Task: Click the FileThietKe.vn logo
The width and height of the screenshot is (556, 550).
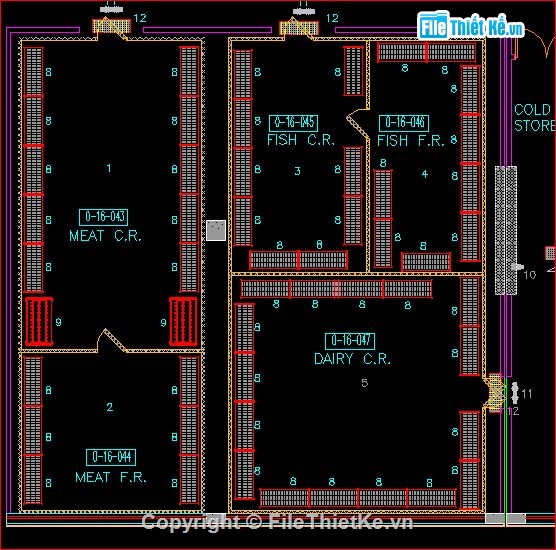Action: (x=470, y=25)
